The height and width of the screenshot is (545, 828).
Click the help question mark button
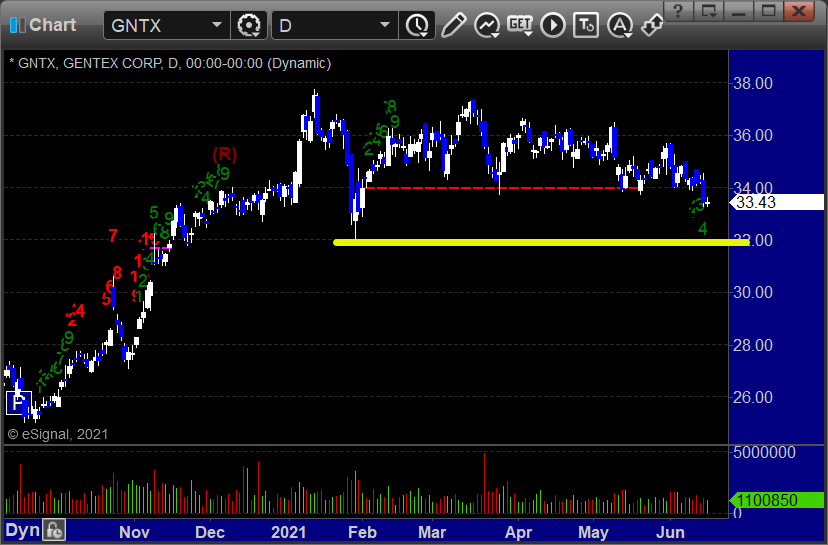tap(678, 11)
